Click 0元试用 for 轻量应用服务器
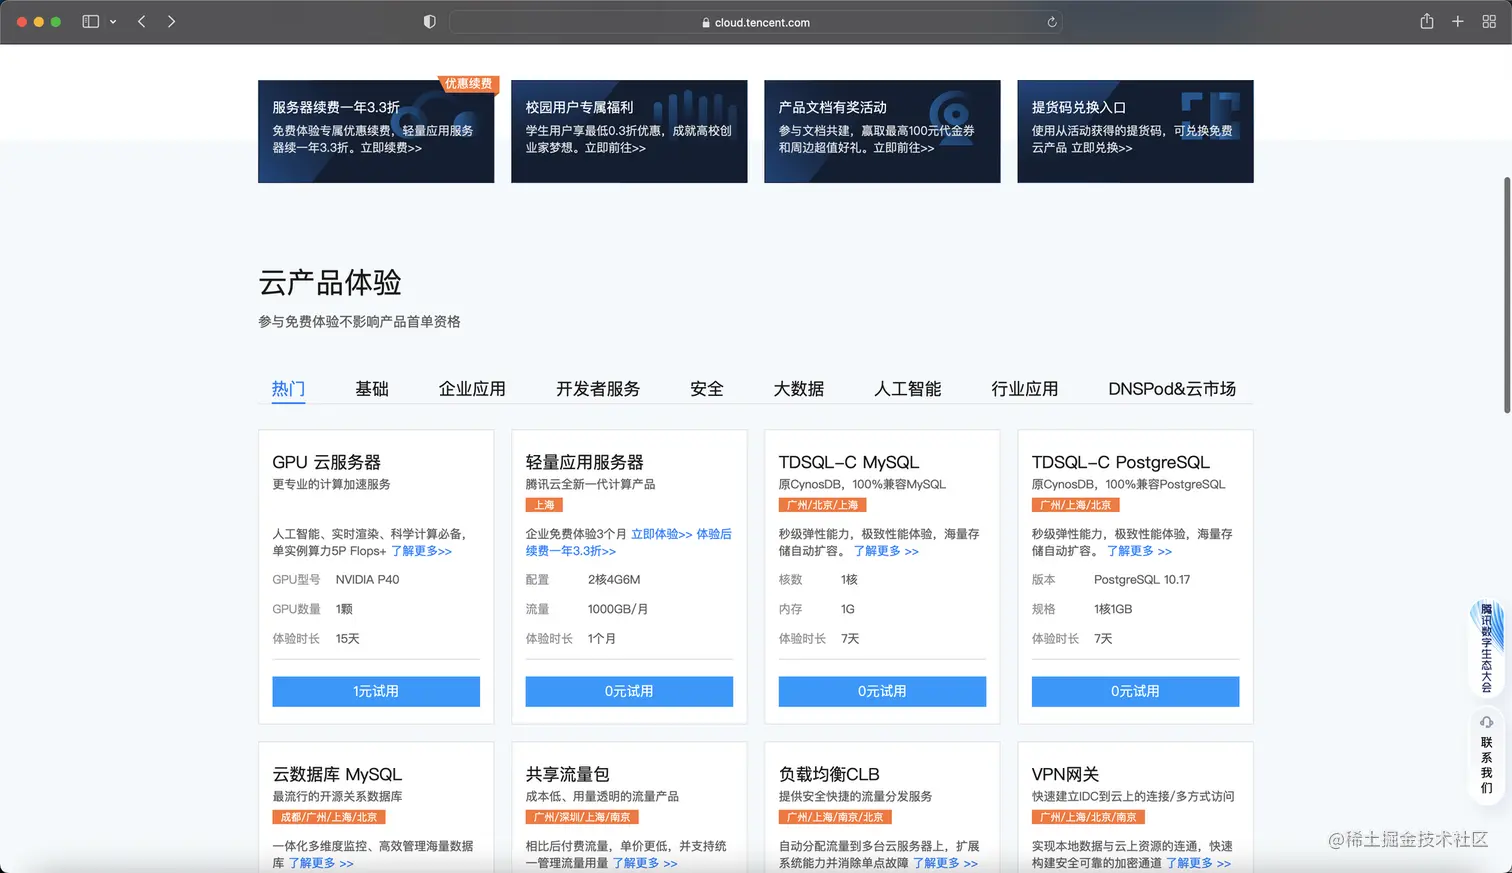This screenshot has width=1512, height=873. coord(629,692)
